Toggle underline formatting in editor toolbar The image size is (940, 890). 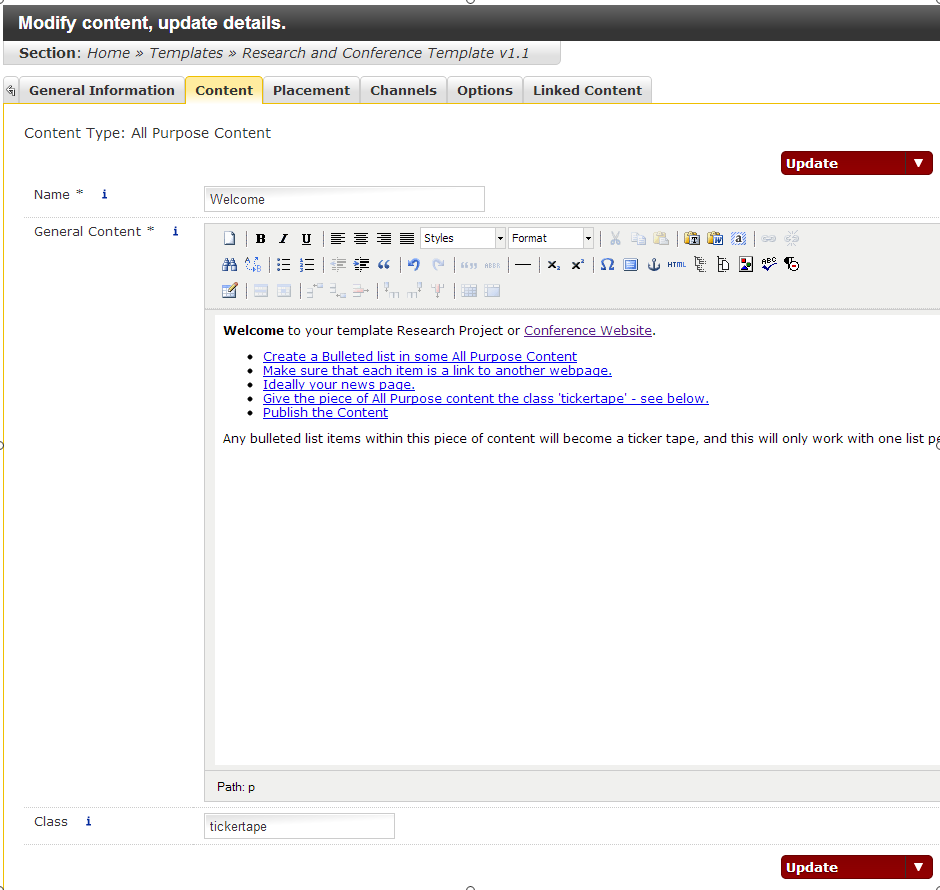coord(306,239)
